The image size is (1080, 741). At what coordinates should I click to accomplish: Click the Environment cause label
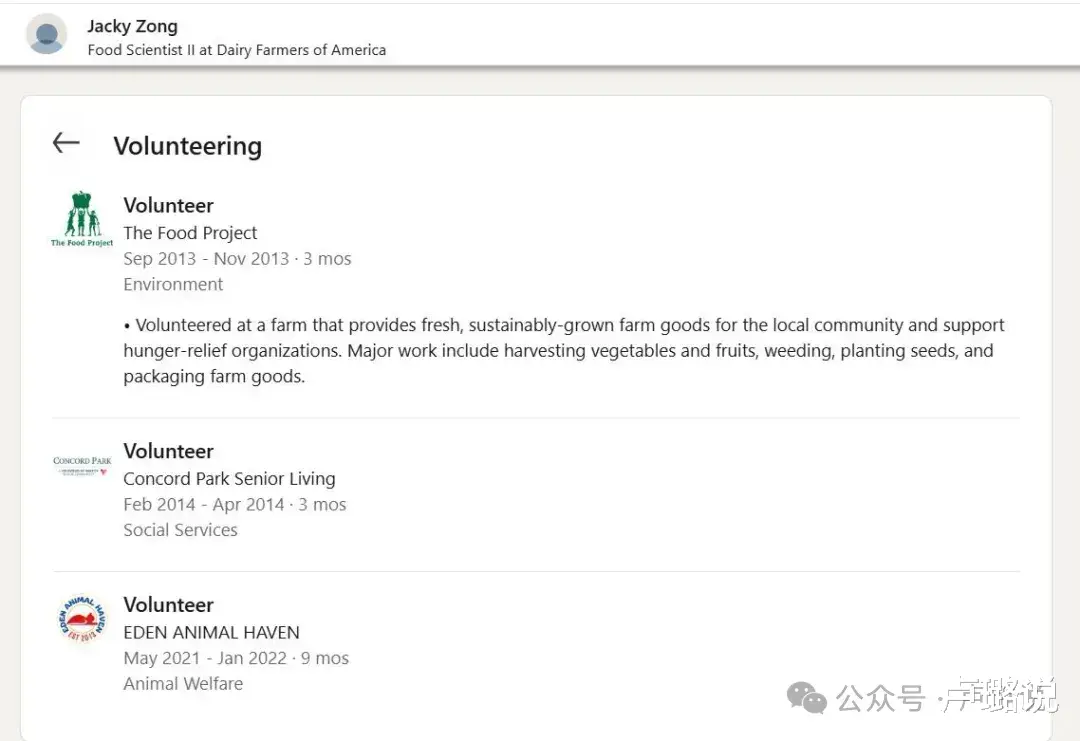[173, 284]
